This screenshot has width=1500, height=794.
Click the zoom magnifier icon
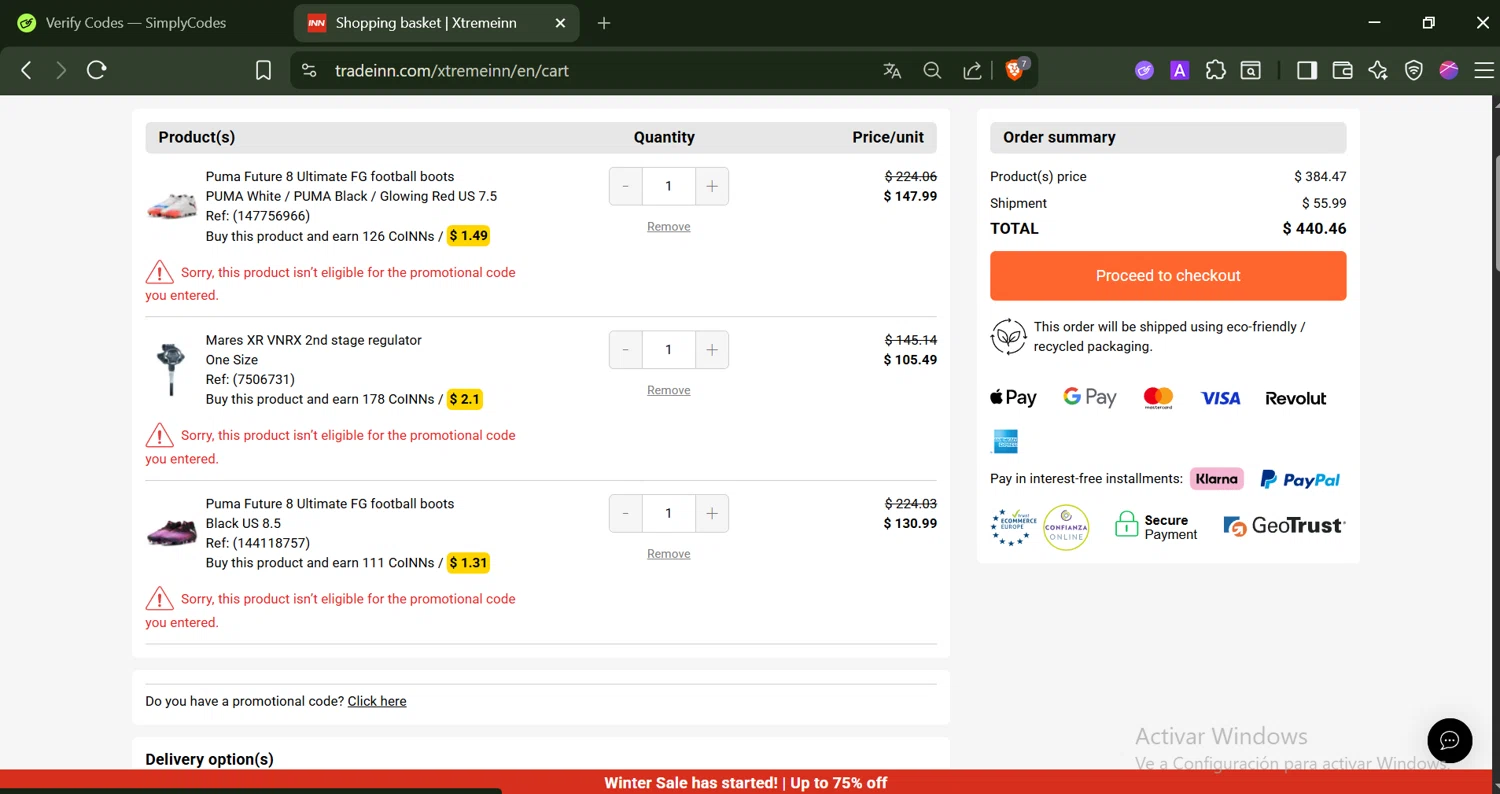[x=932, y=71]
